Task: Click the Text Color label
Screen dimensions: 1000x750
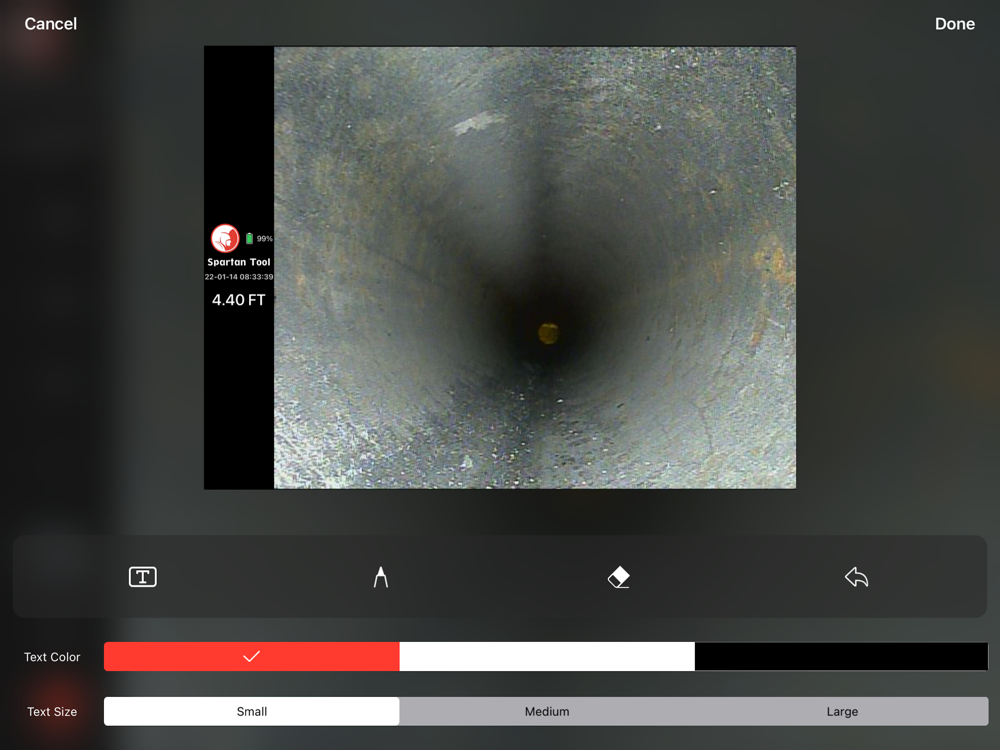Action: pyautogui.click(x=52, y=657)
